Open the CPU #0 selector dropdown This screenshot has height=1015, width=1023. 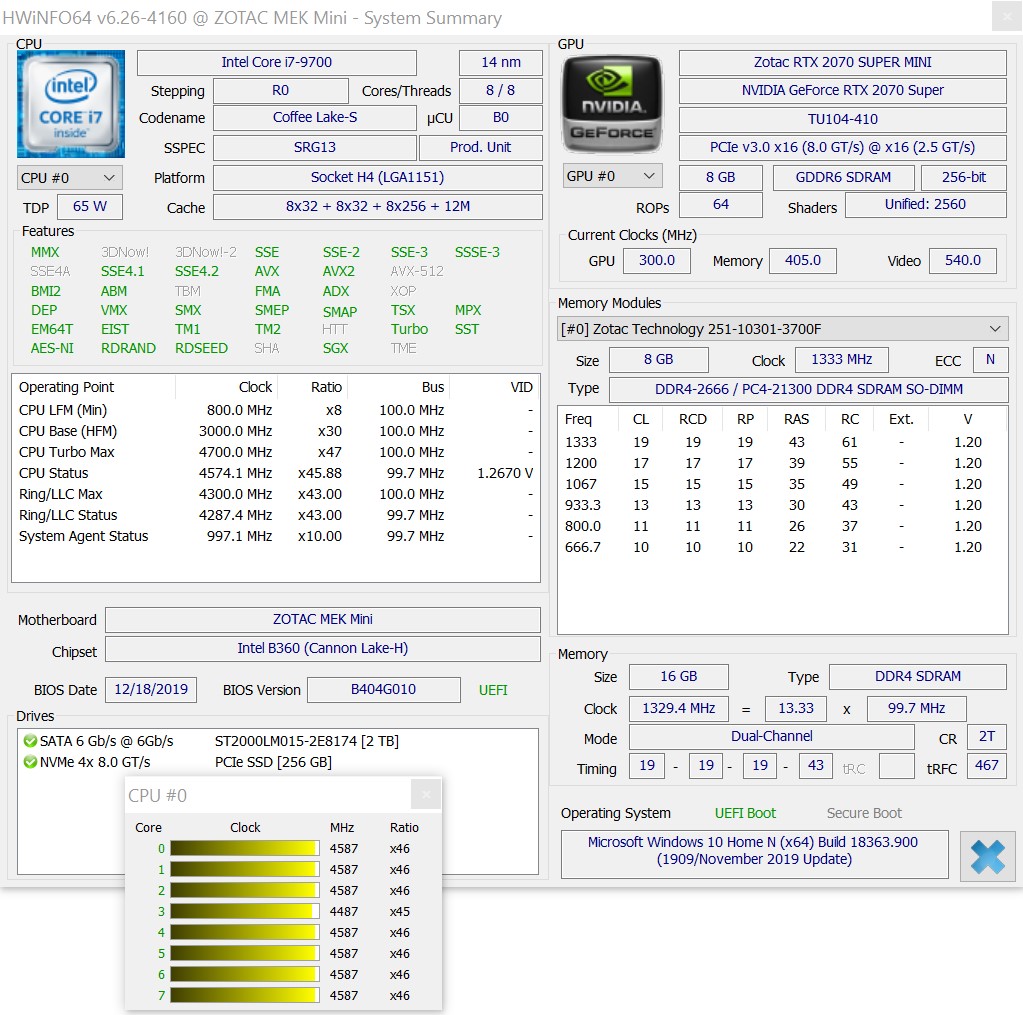pos(69,178)
